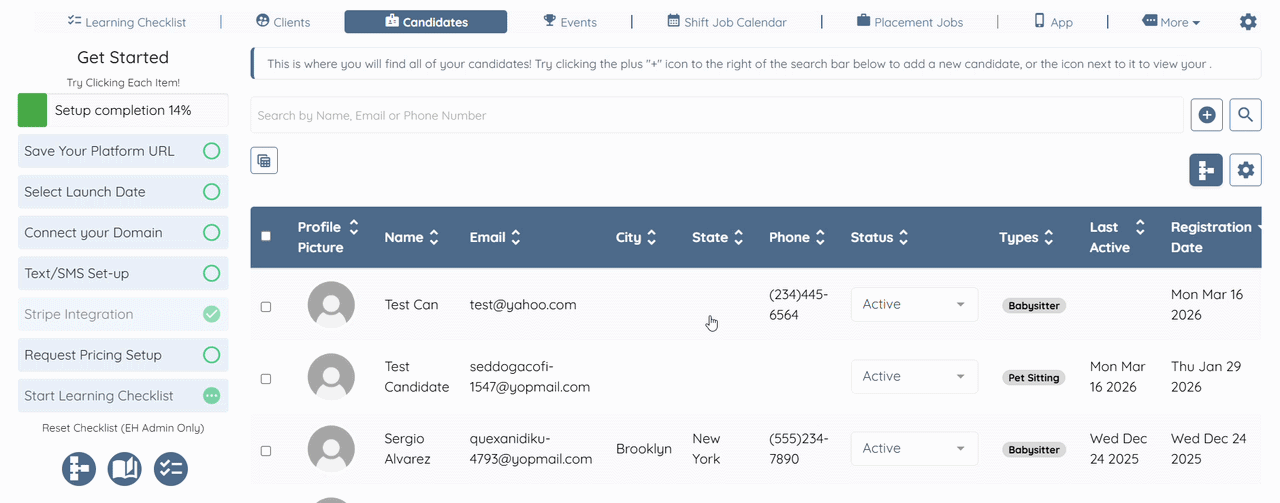Click the Setup completion progress bar
This screenshot has height=503, width=1280.
[x=123, y=110]
